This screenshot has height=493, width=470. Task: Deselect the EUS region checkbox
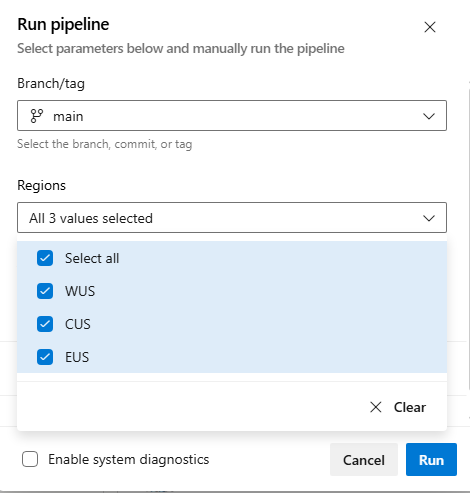point(45,357)
